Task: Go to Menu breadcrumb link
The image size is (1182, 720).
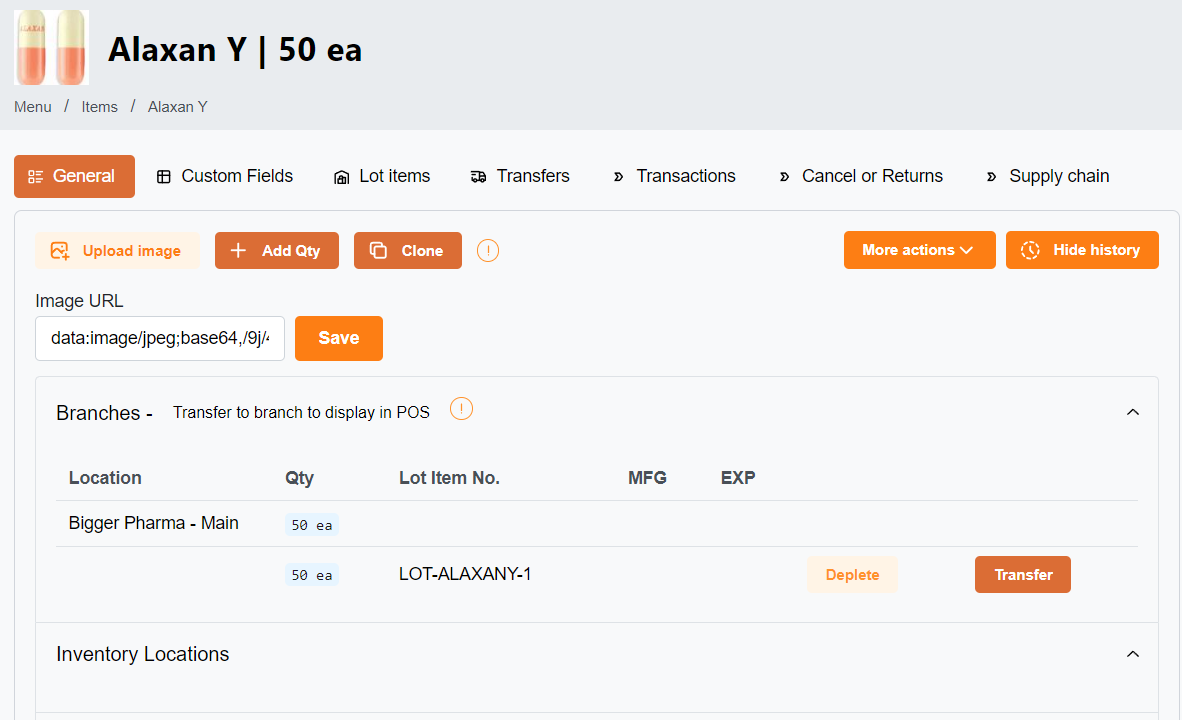Action: point(32,107)
